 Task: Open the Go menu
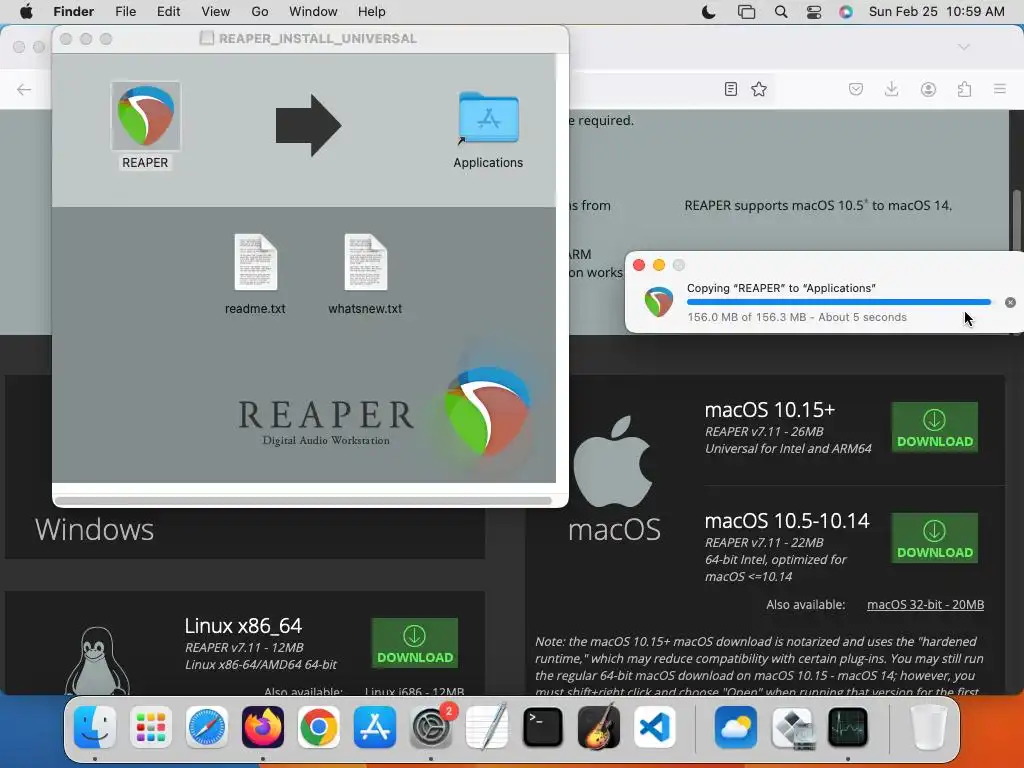(260, 12)
